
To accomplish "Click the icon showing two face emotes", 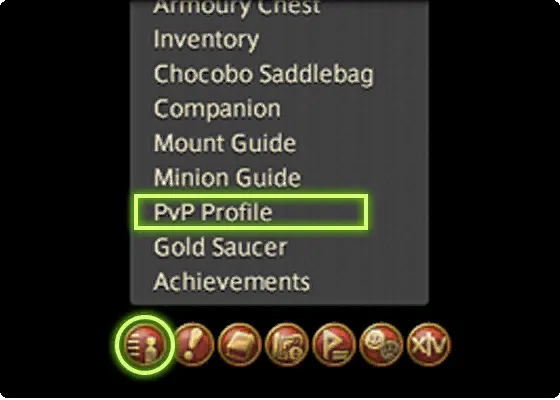I will point(381,345).
